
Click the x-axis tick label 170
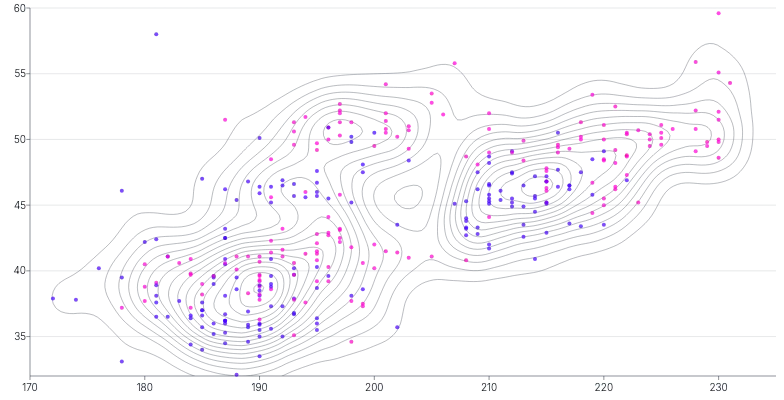(29, 387)
